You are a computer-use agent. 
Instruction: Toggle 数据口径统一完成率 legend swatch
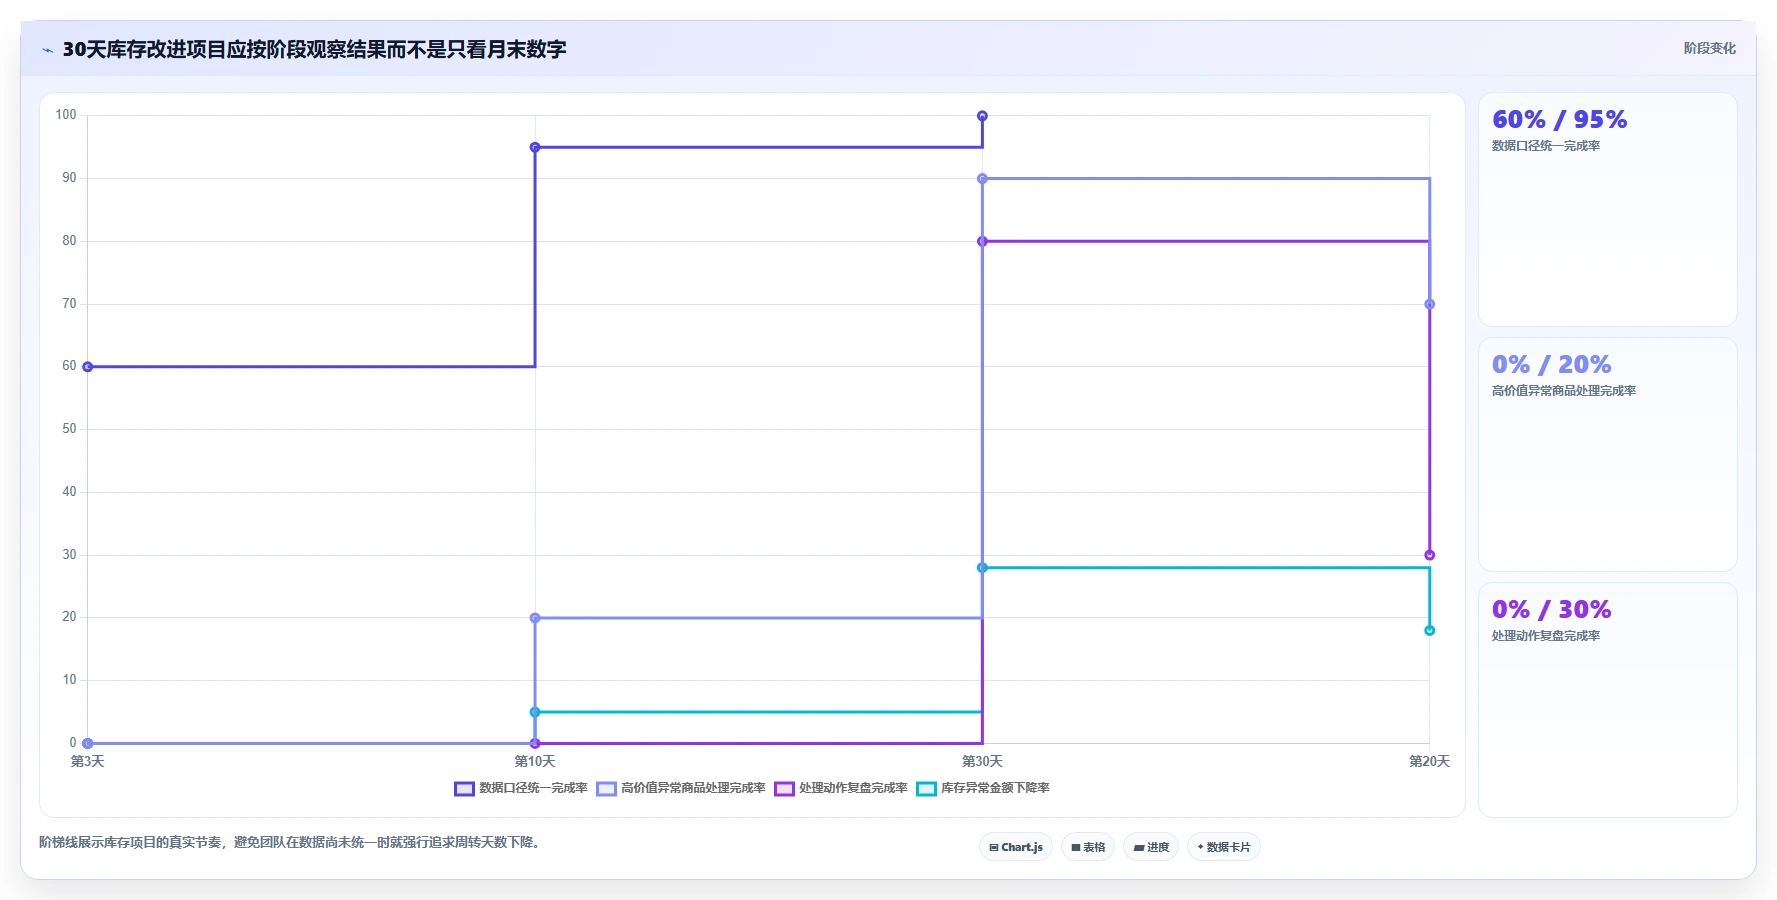tap(464, 789)
